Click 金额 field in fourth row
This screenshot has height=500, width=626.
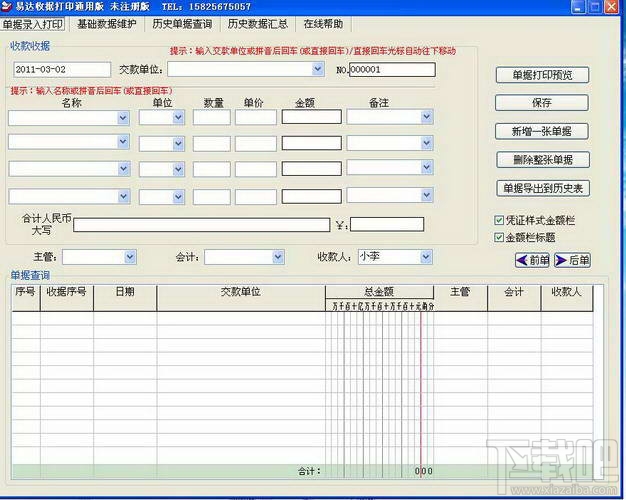312,196
